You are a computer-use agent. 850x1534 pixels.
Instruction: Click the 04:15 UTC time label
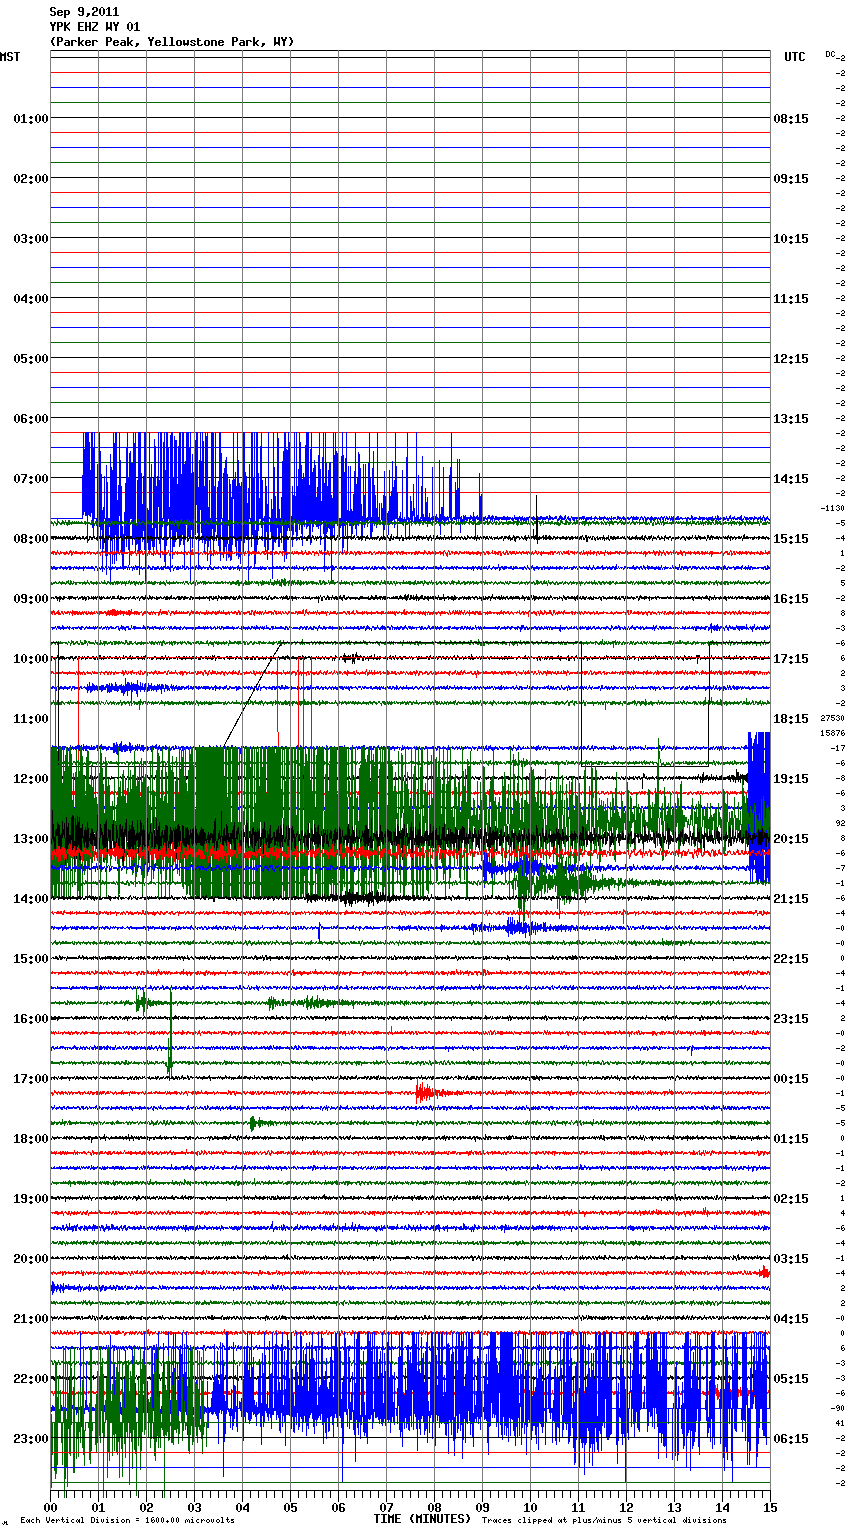(x=791, y=1319)
